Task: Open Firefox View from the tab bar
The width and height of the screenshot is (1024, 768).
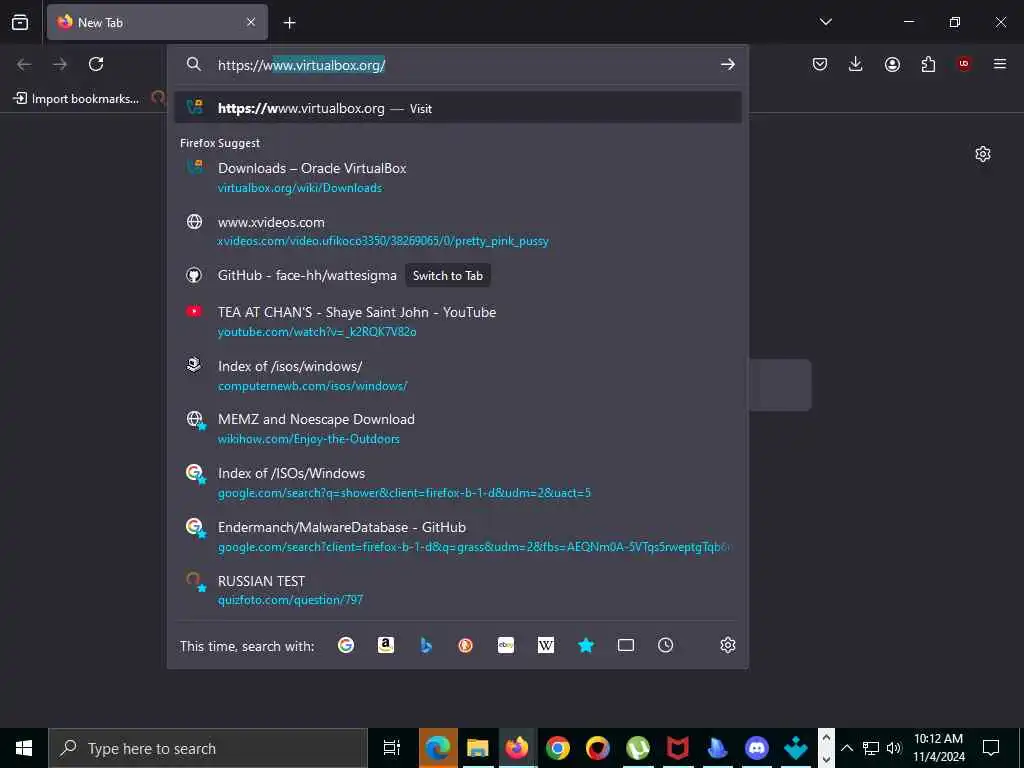Action: (20, 22)
